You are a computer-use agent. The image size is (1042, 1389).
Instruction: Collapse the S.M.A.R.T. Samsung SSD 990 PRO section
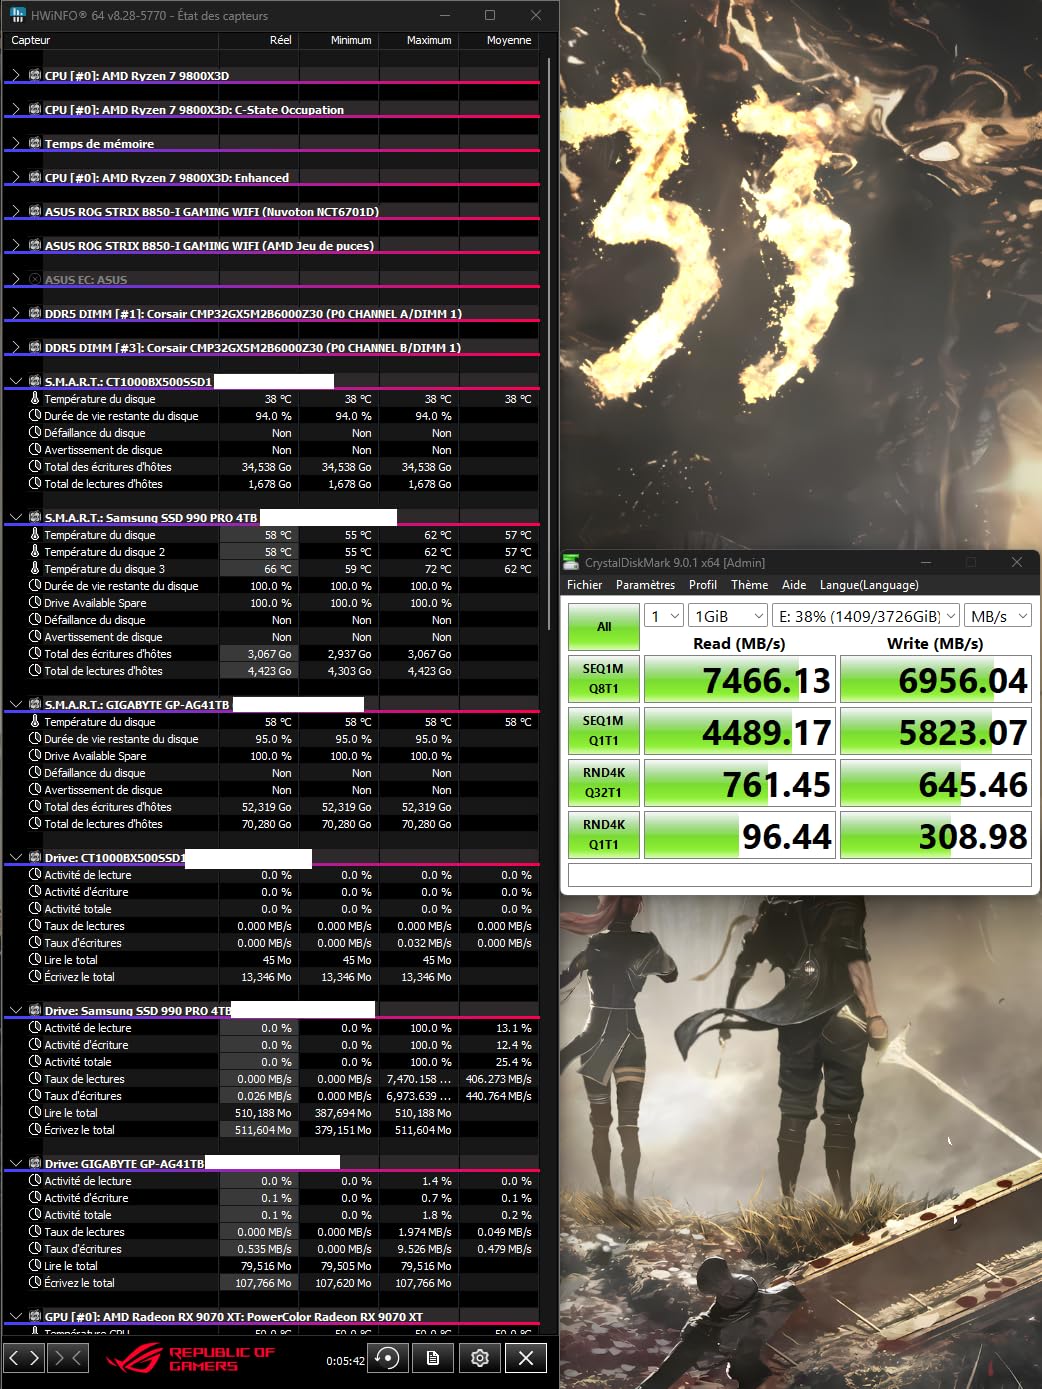tap(15, 518)
